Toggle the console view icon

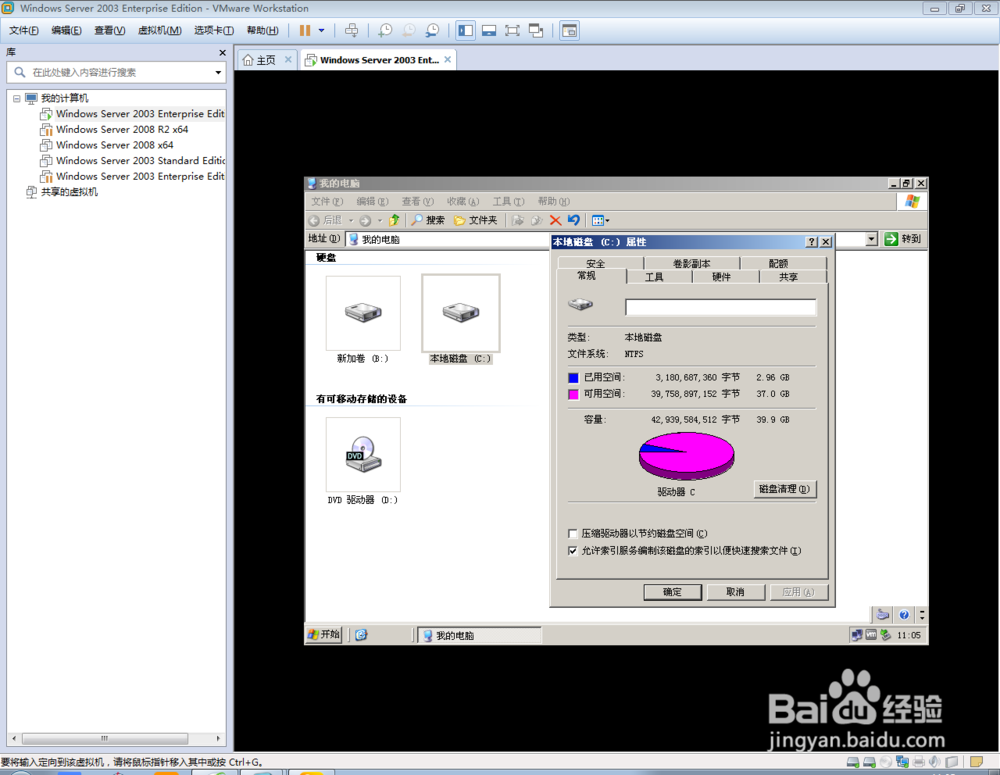click(570, 31)
